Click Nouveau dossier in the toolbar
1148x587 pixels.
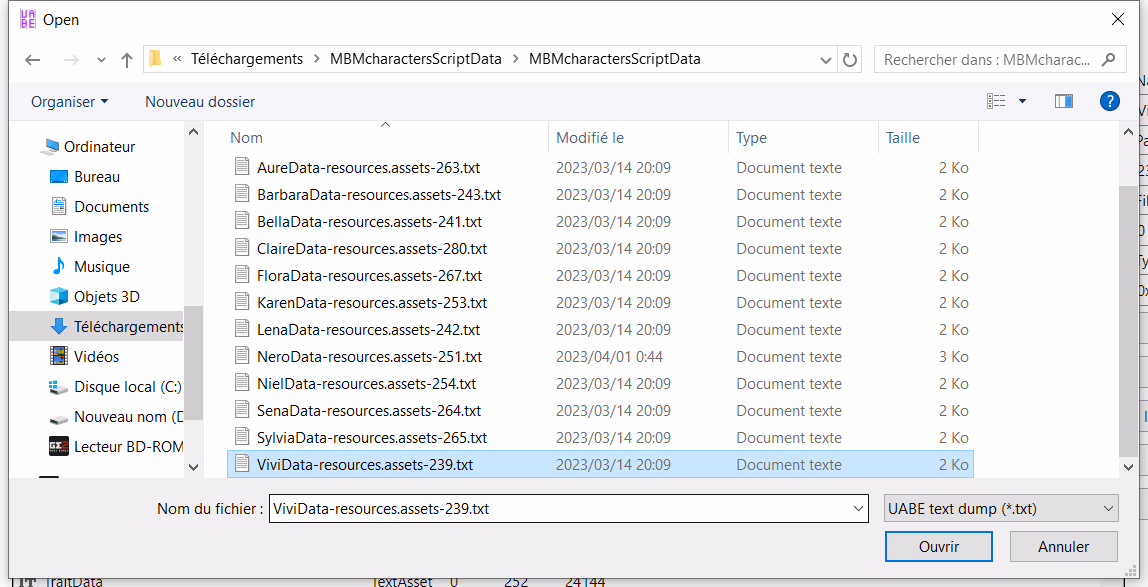pos(200,102)
